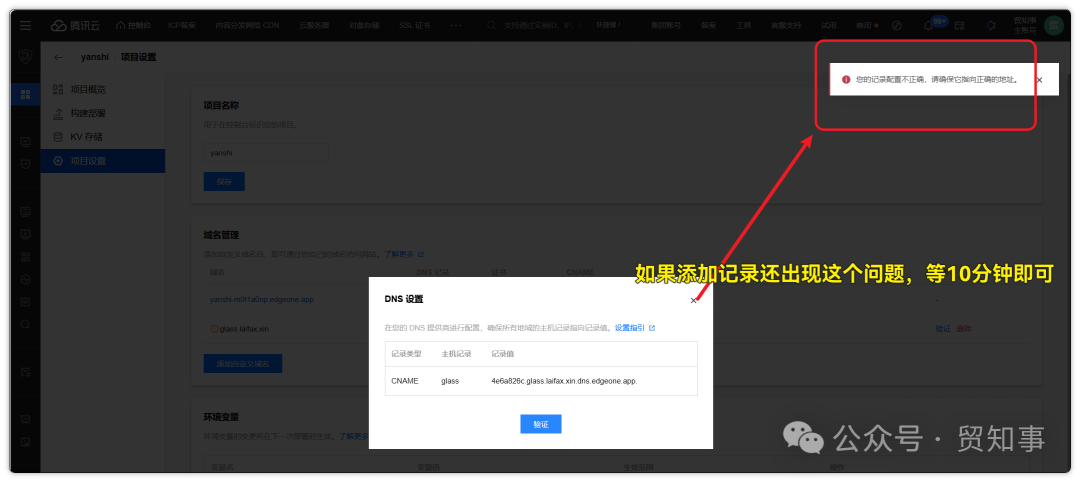Click the glass host record cell
The height and width of the screenshot is (482, 1080).
(450, 381)
